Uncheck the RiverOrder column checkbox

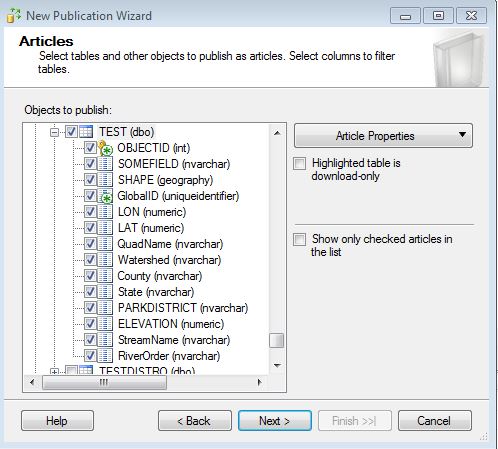coord(90,355)
